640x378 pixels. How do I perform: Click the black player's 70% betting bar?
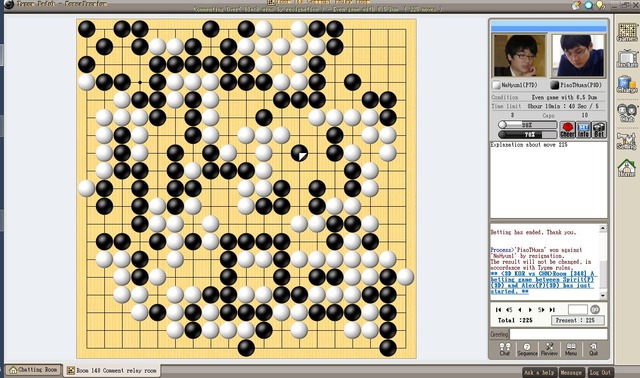click(x=527, y=134)
